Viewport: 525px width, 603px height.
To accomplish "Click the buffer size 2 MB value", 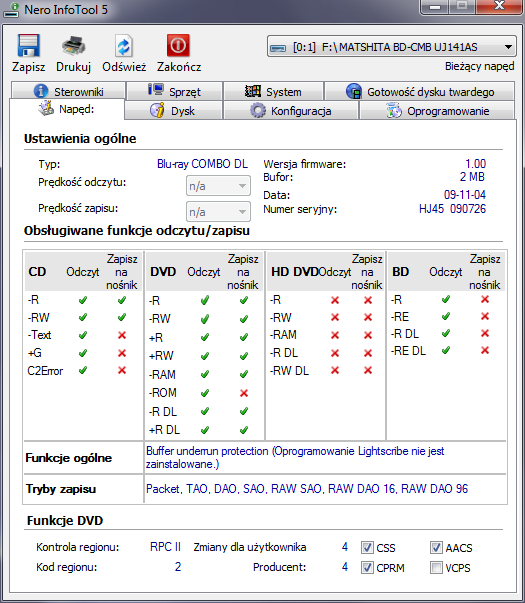I will coord(472,177).
